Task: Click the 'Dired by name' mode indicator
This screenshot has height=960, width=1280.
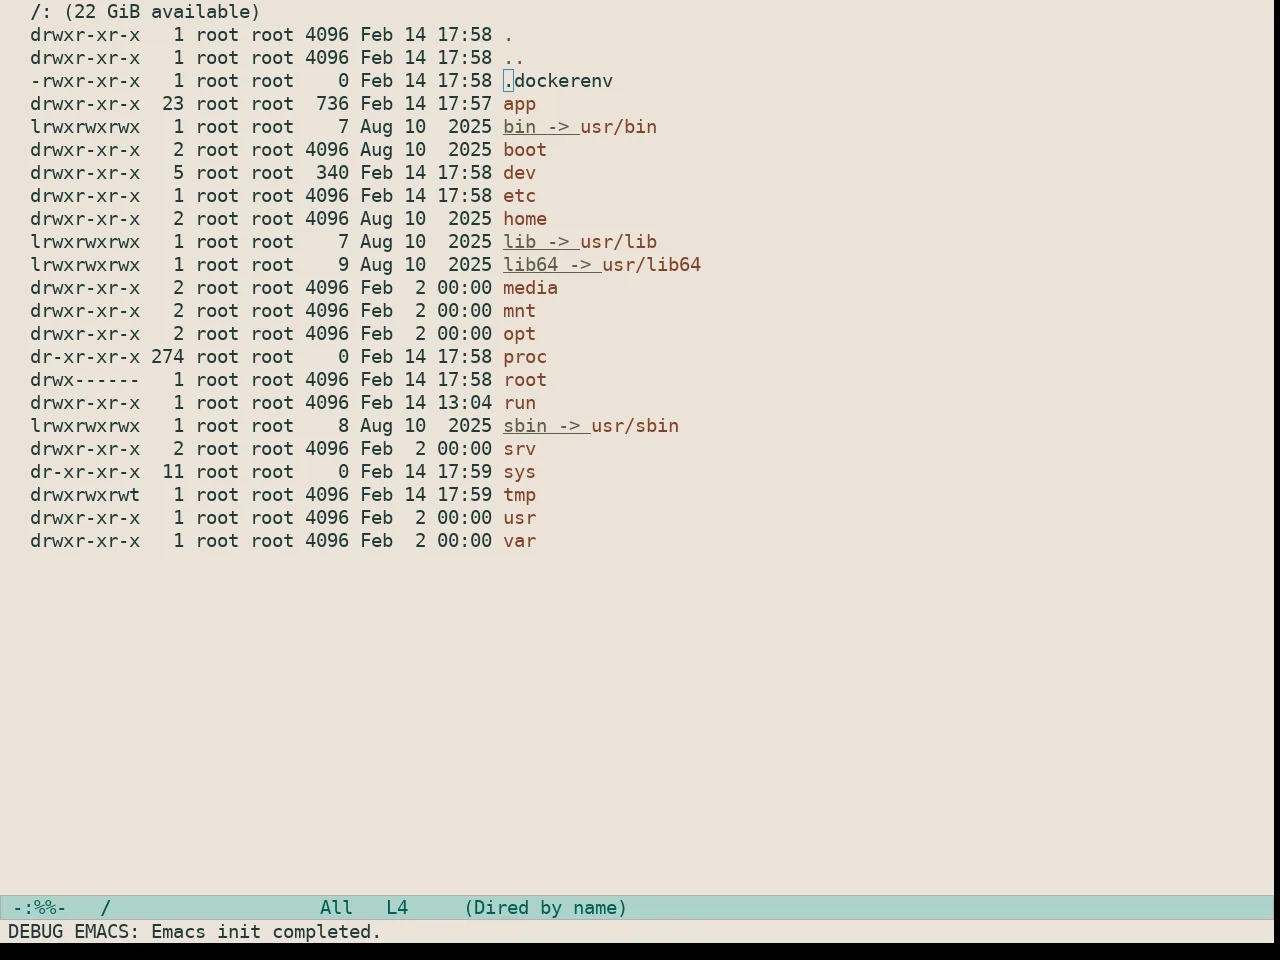Action: coord(546,908)
